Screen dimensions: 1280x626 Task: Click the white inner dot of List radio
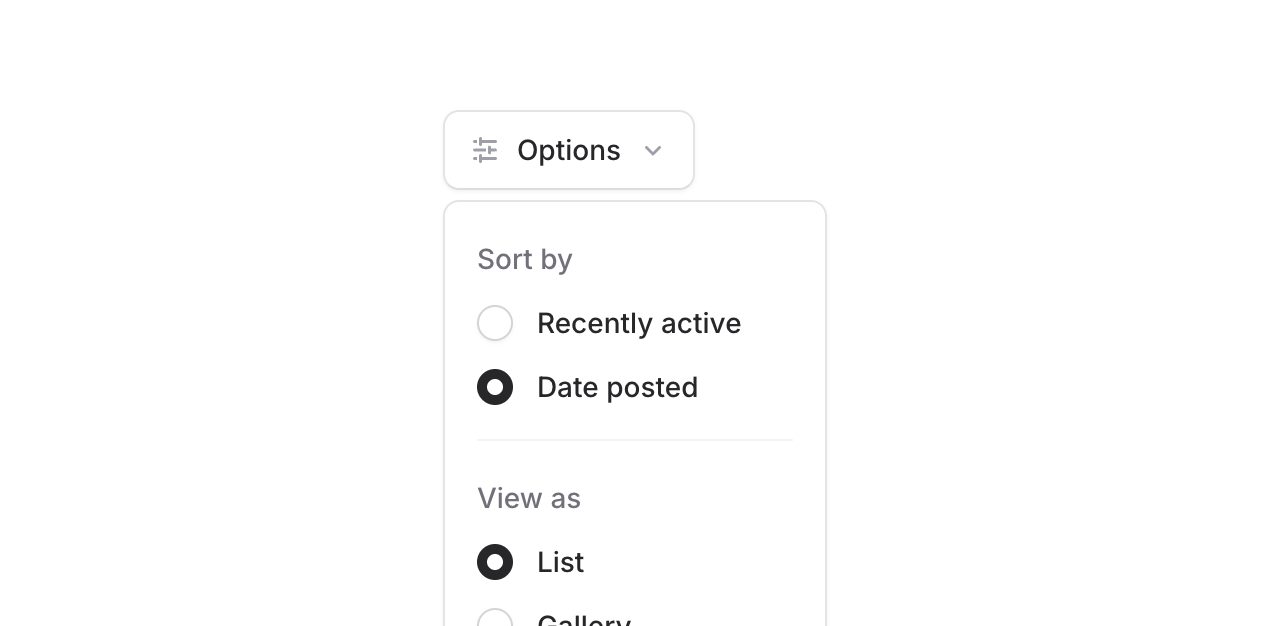[495, 562]
